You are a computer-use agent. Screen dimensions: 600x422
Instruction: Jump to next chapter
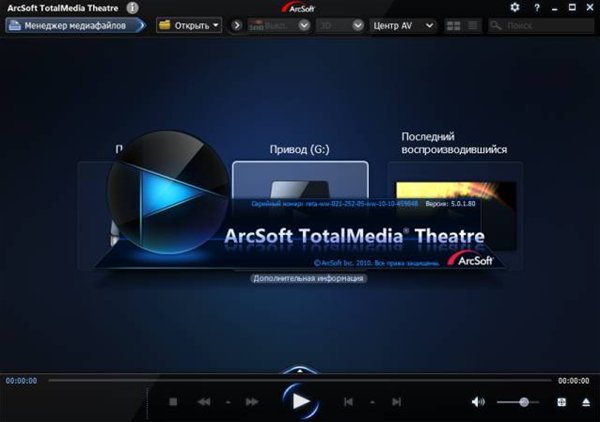(x=396, y=402)
